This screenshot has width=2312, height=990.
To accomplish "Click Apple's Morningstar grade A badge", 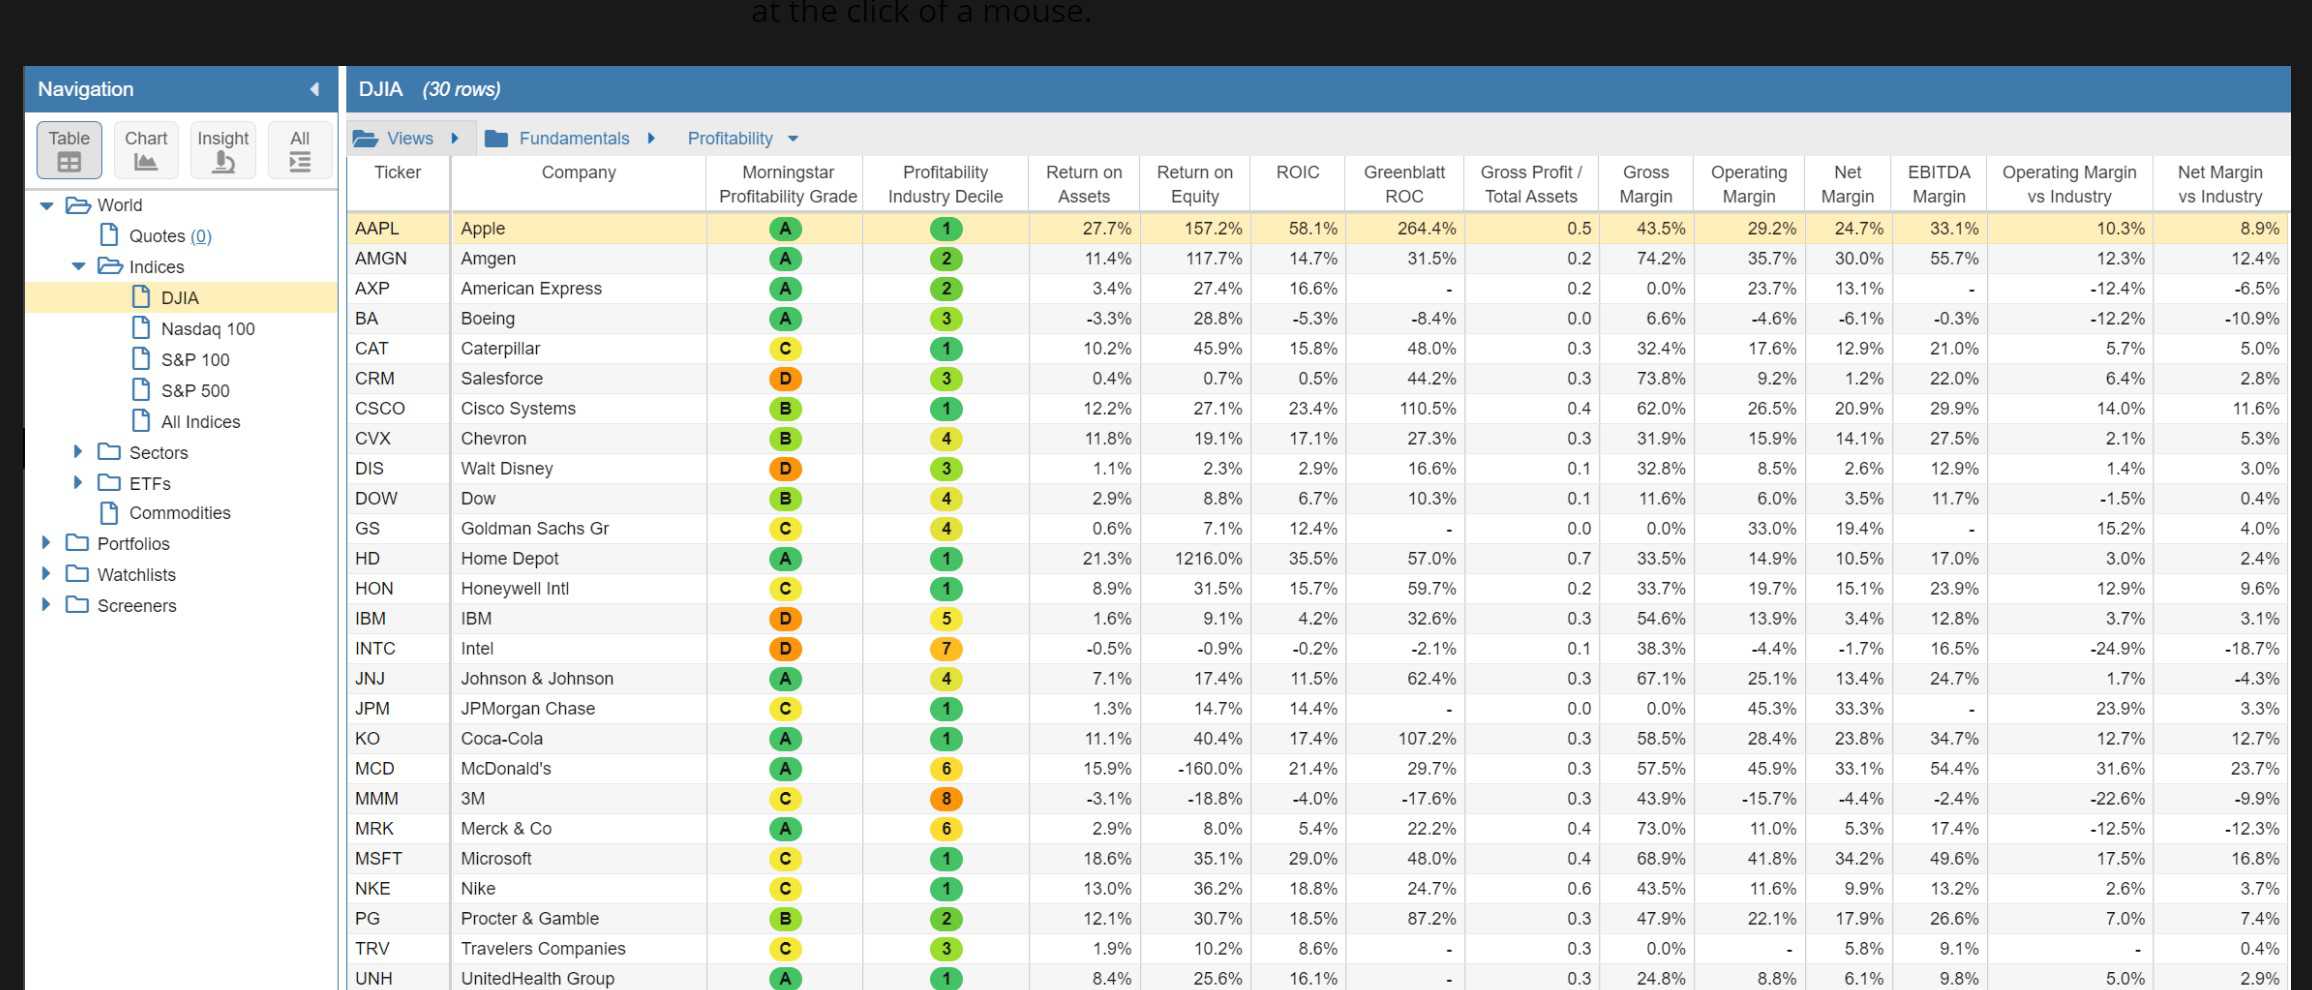I will 785,229.
